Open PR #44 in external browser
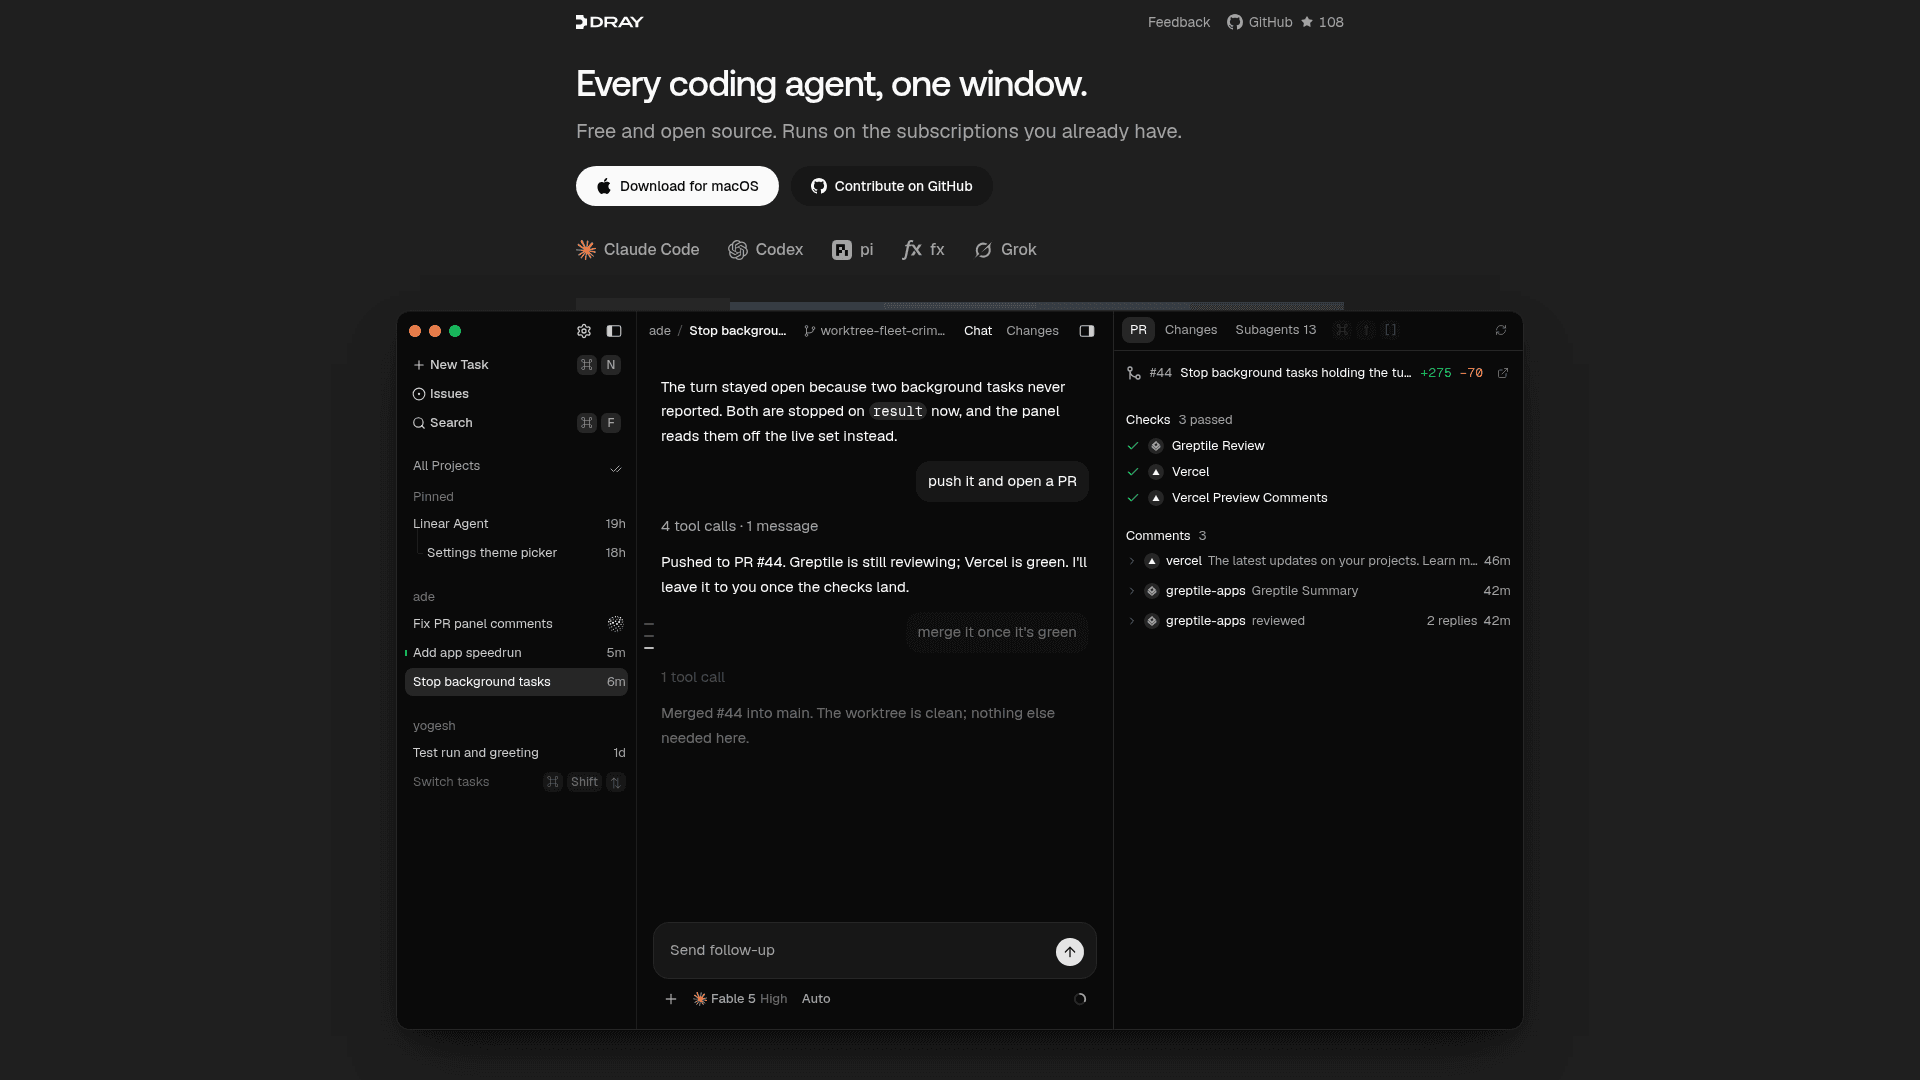The height and width of the screenshot is (1080, 1920). [x=1503, y=373]
